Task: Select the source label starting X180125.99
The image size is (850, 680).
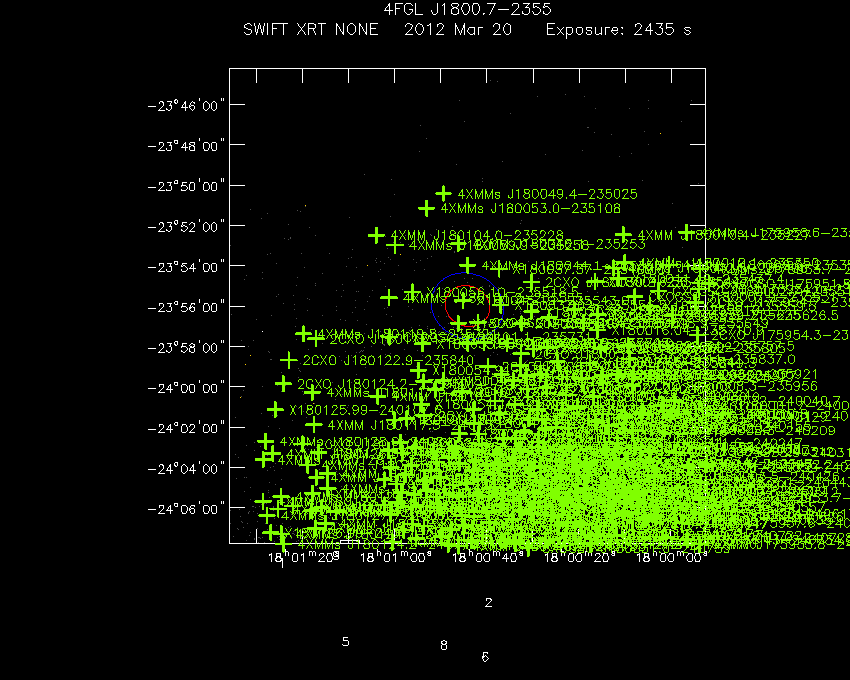Action: tap(358, 410)
